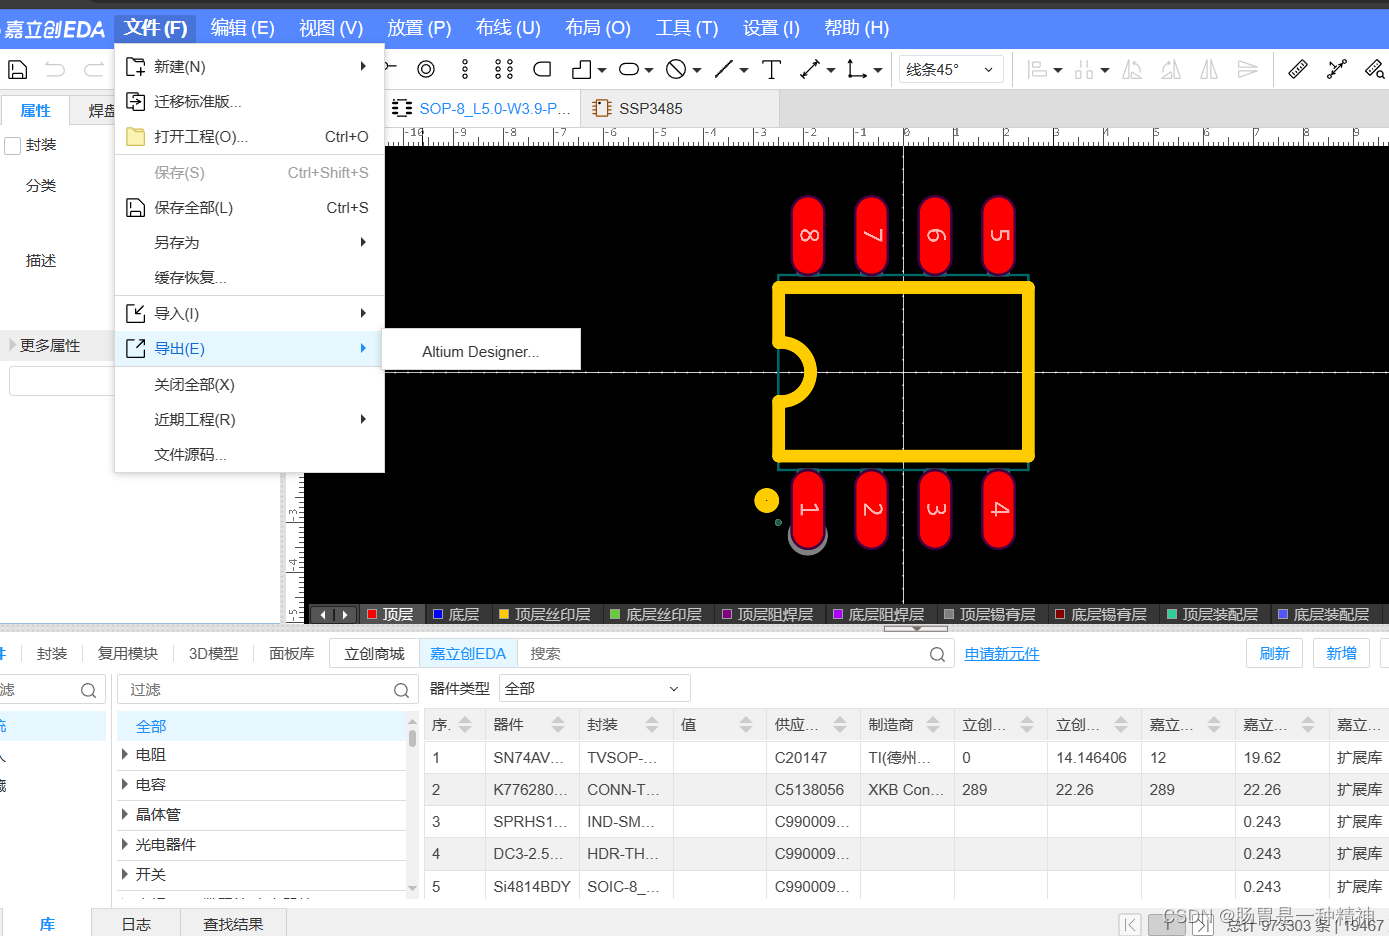Click the save icon in the toolbar
The height and width of the screenshot is (936, 1389).
click(x=18, y=70)
